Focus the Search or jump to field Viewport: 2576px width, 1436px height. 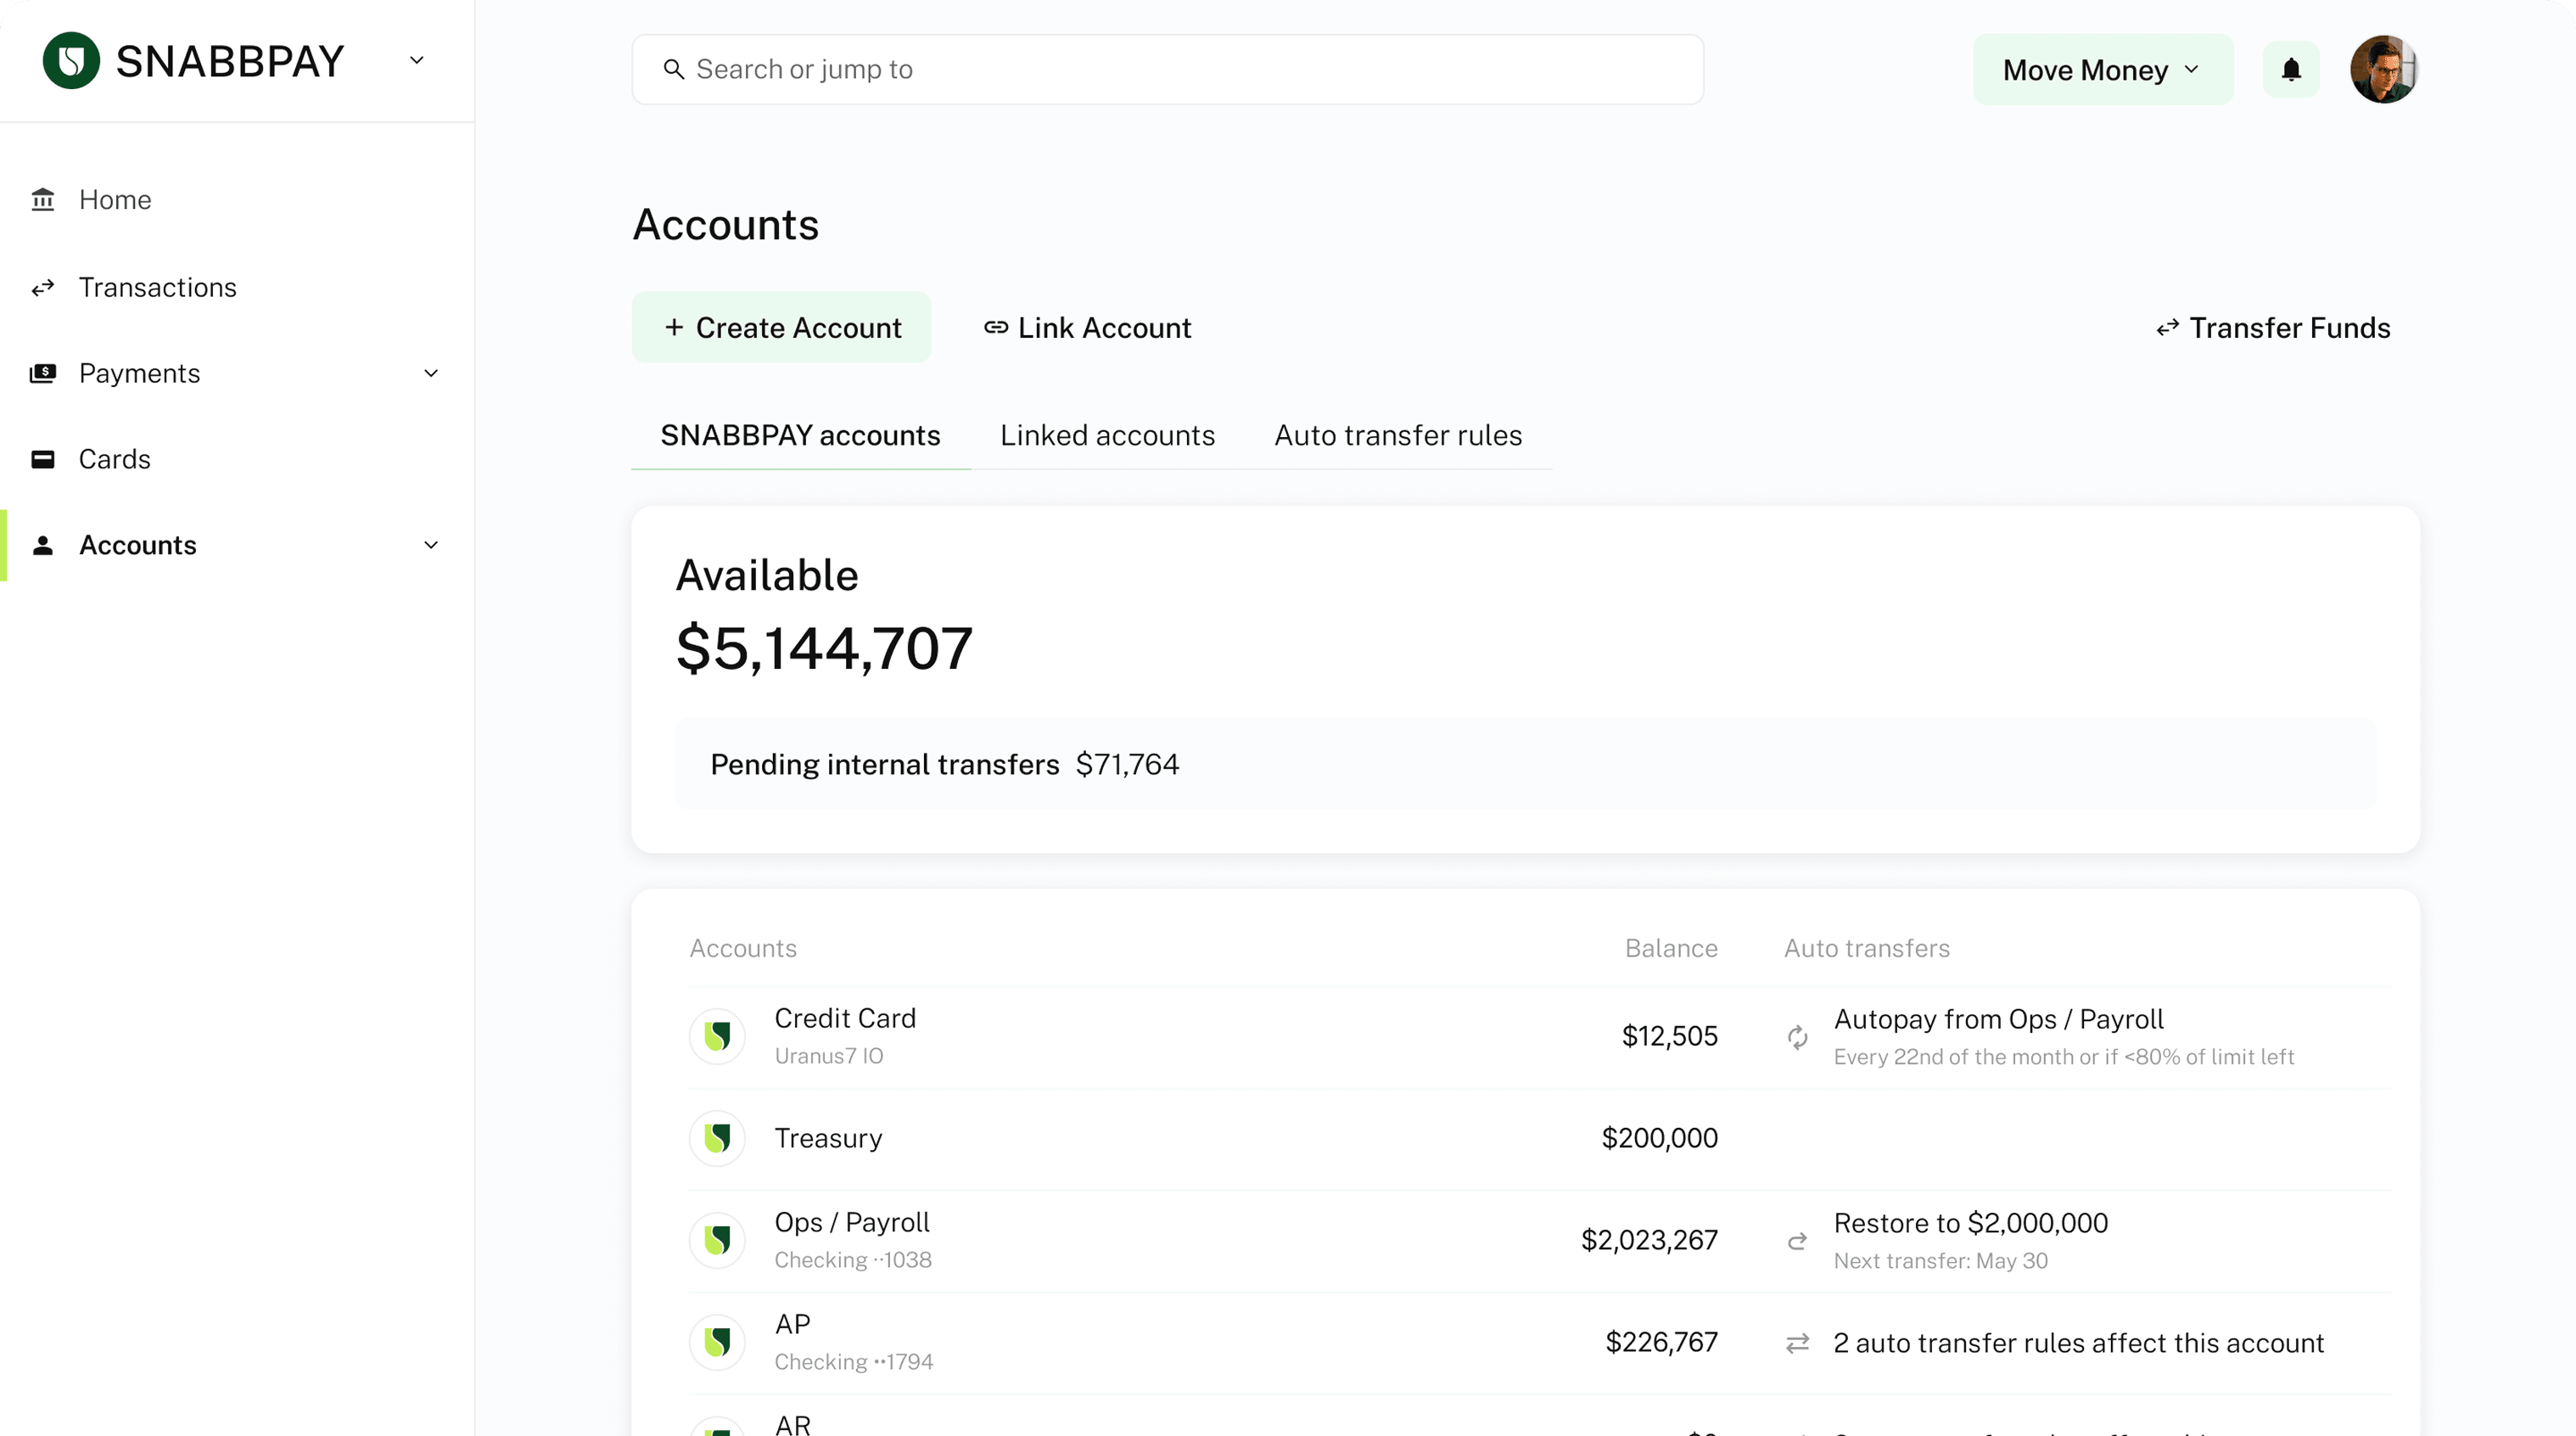[1167, 69]
